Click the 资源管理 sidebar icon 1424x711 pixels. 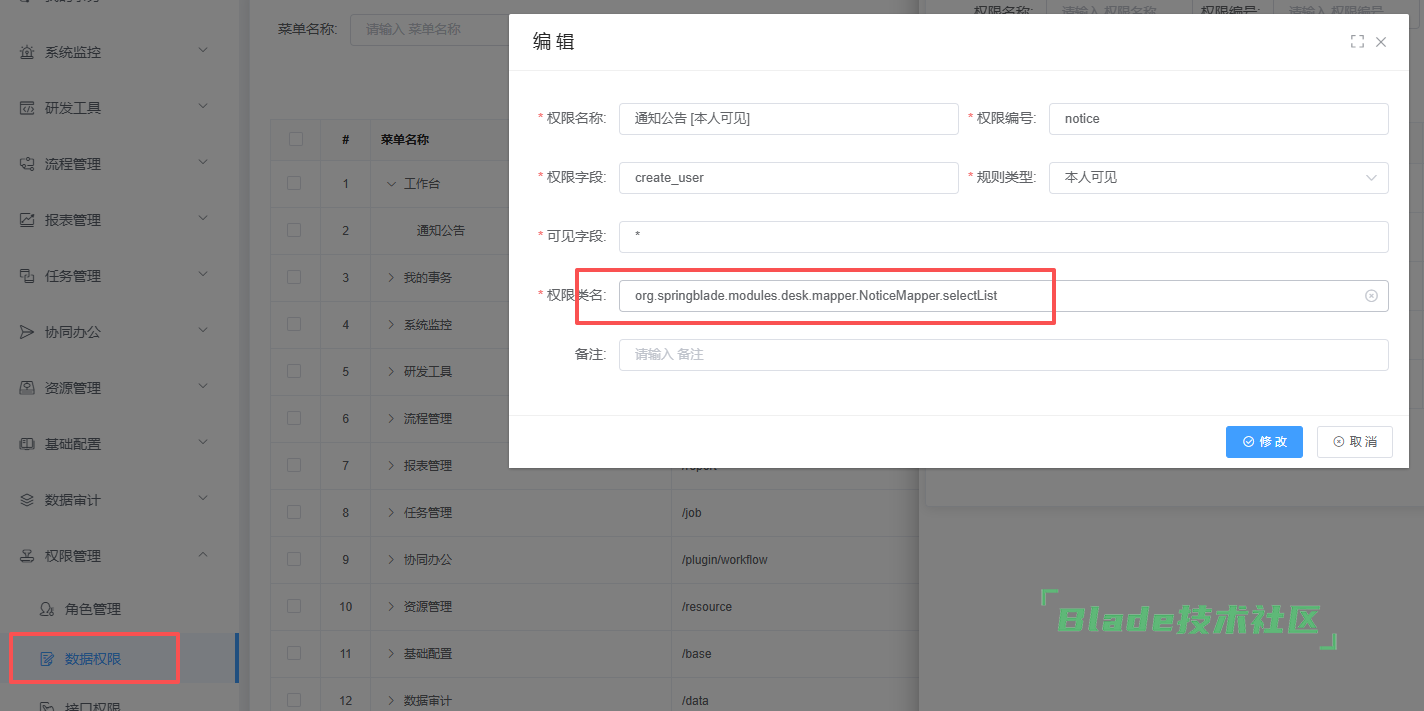[x=26, y=386]
